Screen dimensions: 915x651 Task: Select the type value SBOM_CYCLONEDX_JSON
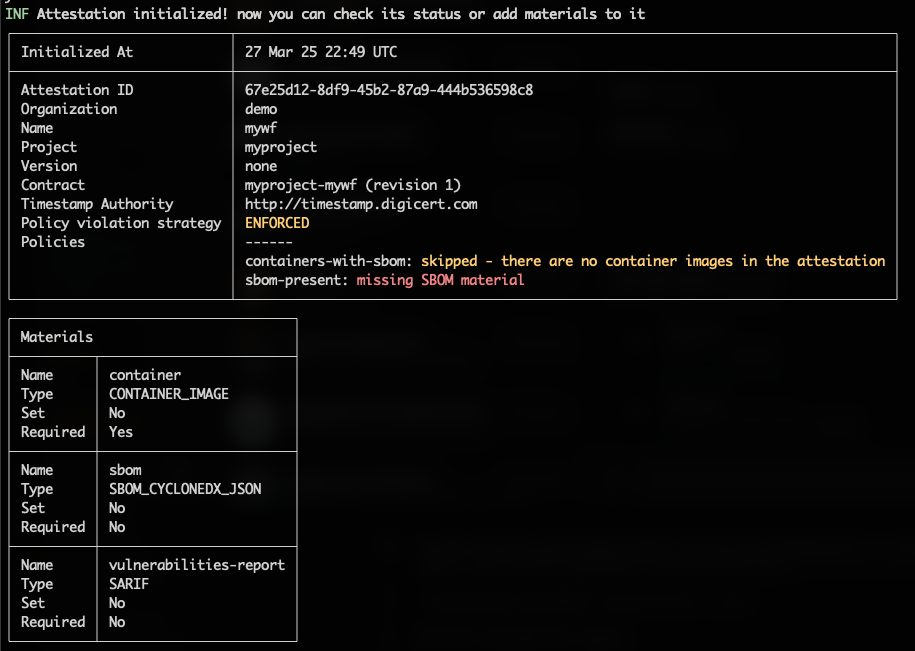185,489
